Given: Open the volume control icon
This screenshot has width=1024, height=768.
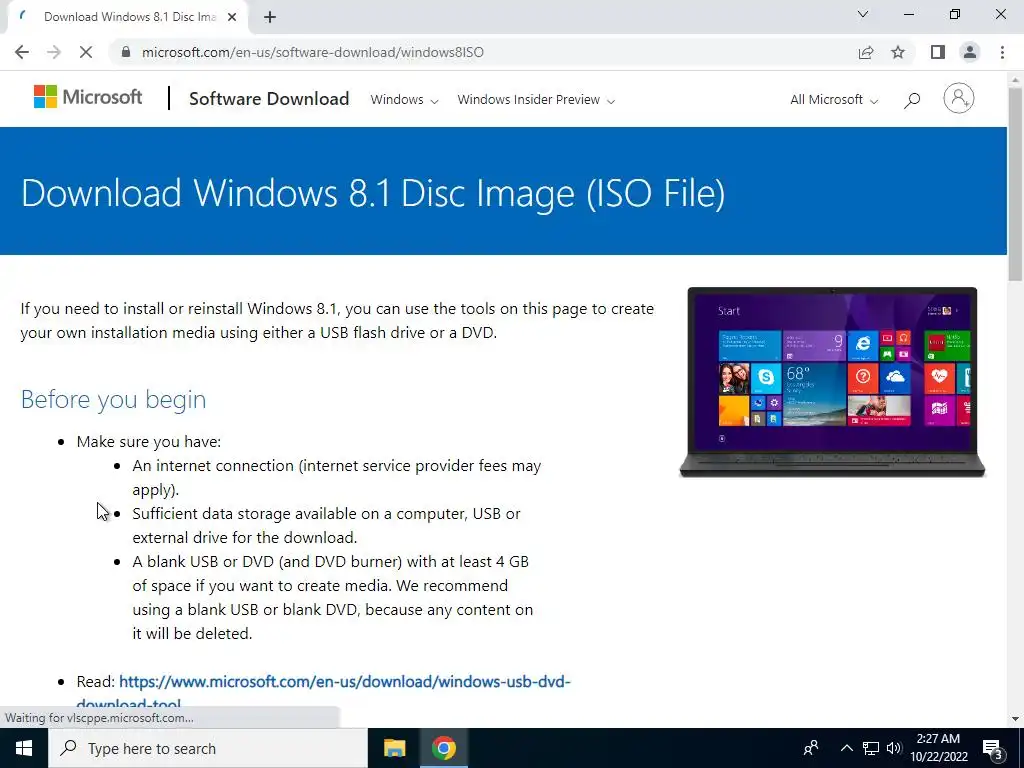Looking at the screenshot, I should (x=893, y=748).
